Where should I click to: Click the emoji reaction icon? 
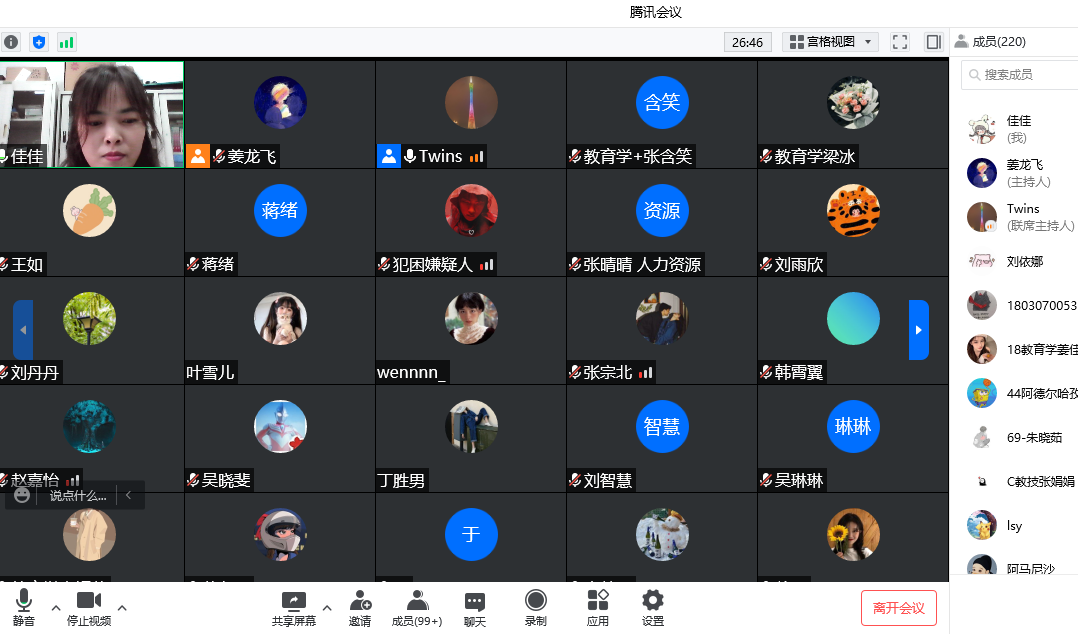(22, 495)
